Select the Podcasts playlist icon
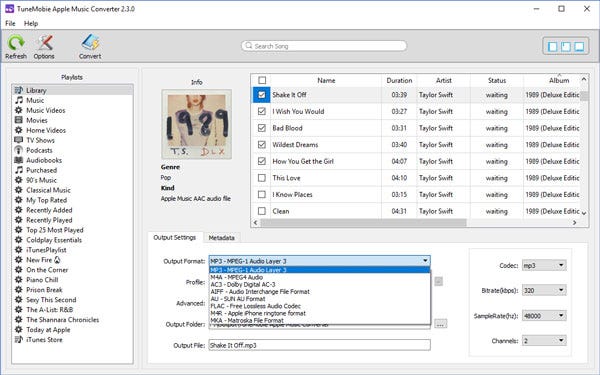 [x=18, y=150]
